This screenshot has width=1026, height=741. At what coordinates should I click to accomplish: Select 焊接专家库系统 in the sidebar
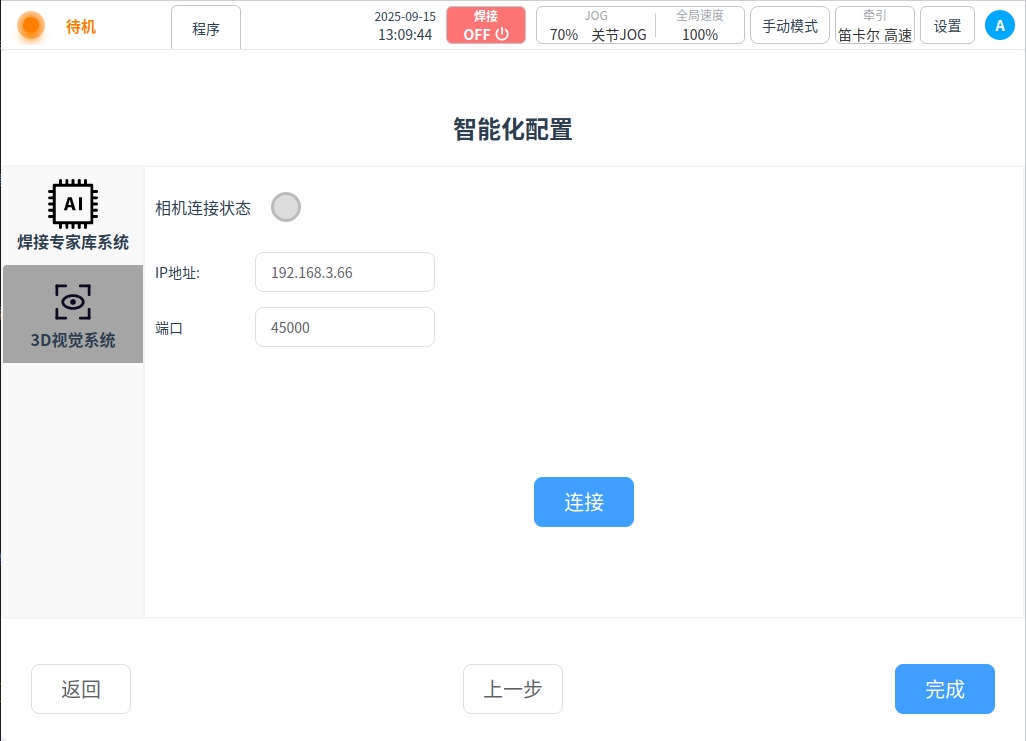tap(73, 242)
